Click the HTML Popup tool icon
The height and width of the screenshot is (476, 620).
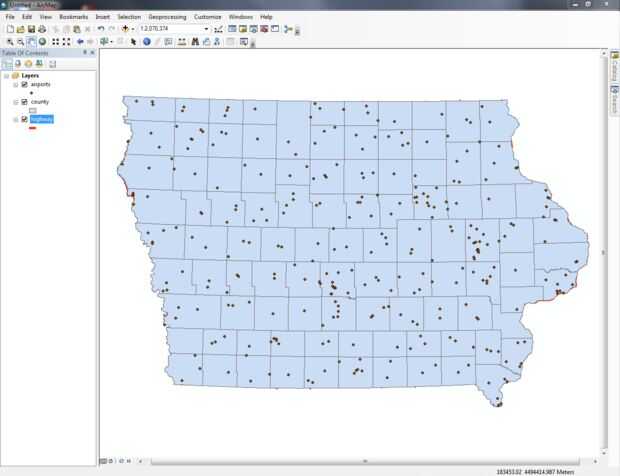(168, 42)
